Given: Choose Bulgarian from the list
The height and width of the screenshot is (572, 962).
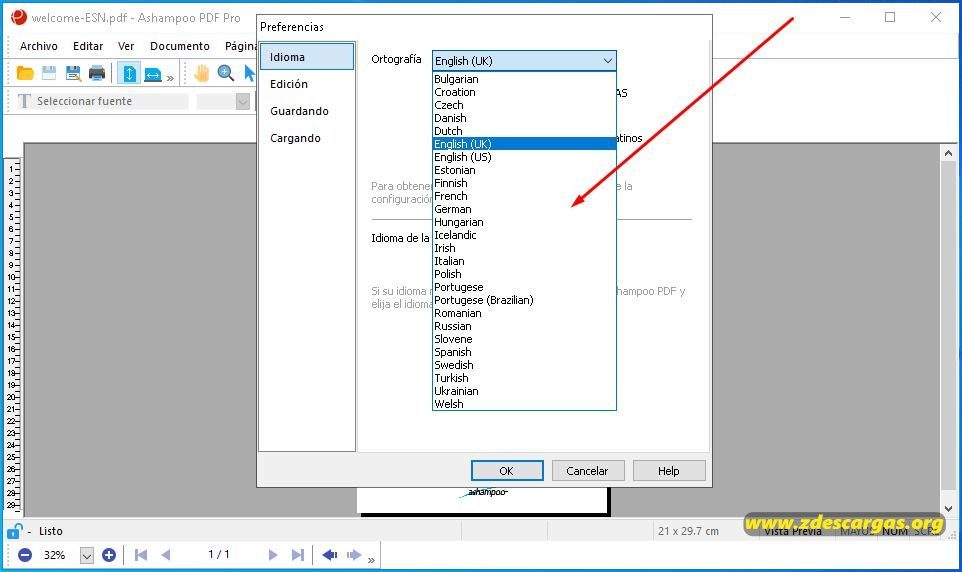Looking at the screenshot, I should point(524,79).
